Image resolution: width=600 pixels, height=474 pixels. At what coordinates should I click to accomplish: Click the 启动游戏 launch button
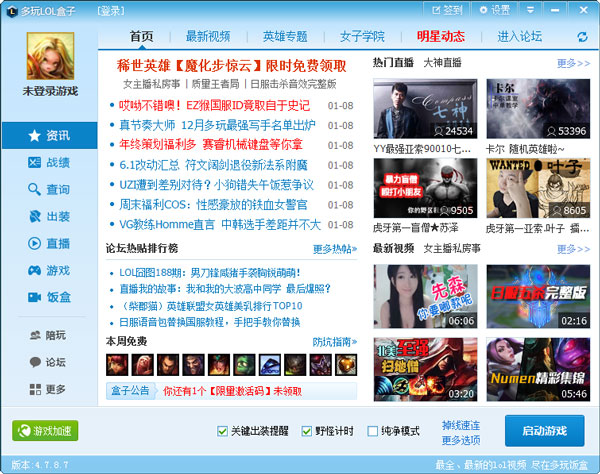click(x=545, y=431)
